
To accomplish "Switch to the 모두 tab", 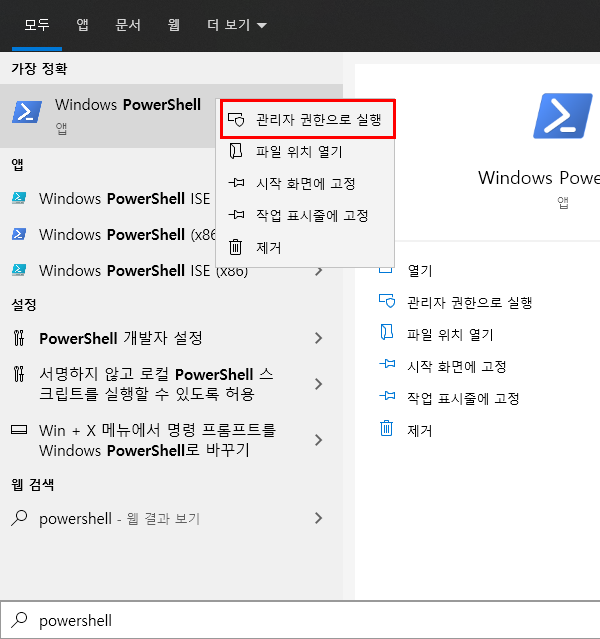I will (37, 25).
